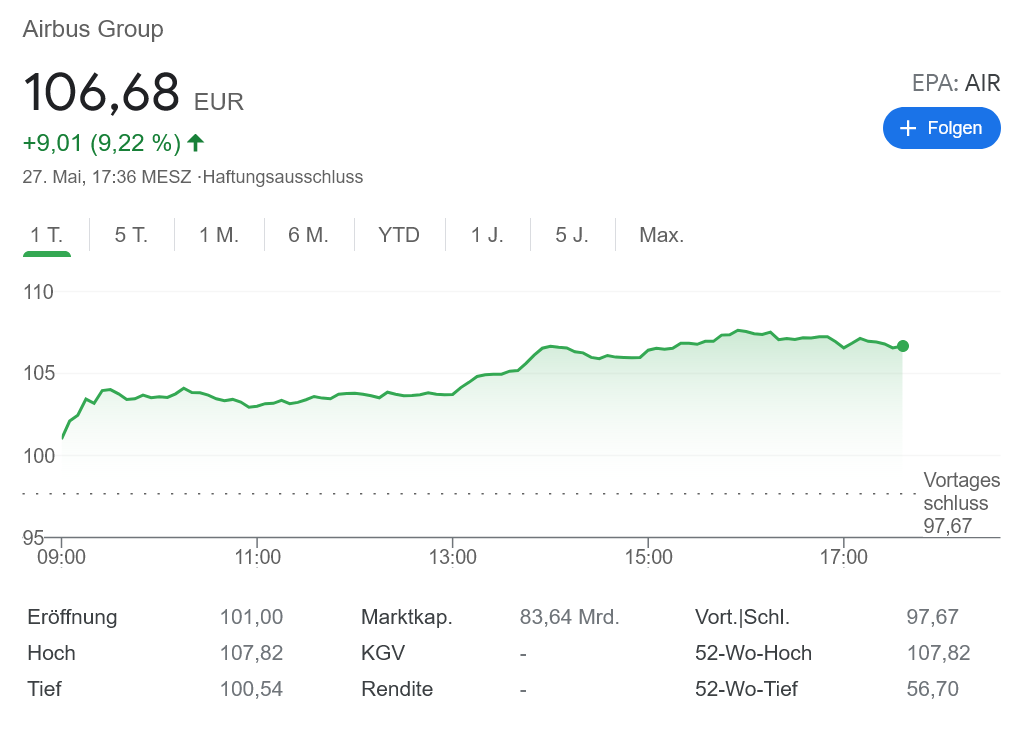1015x751 pixels.
Task: Switch to the 5 T. chart range
Action: pos(131,235)
